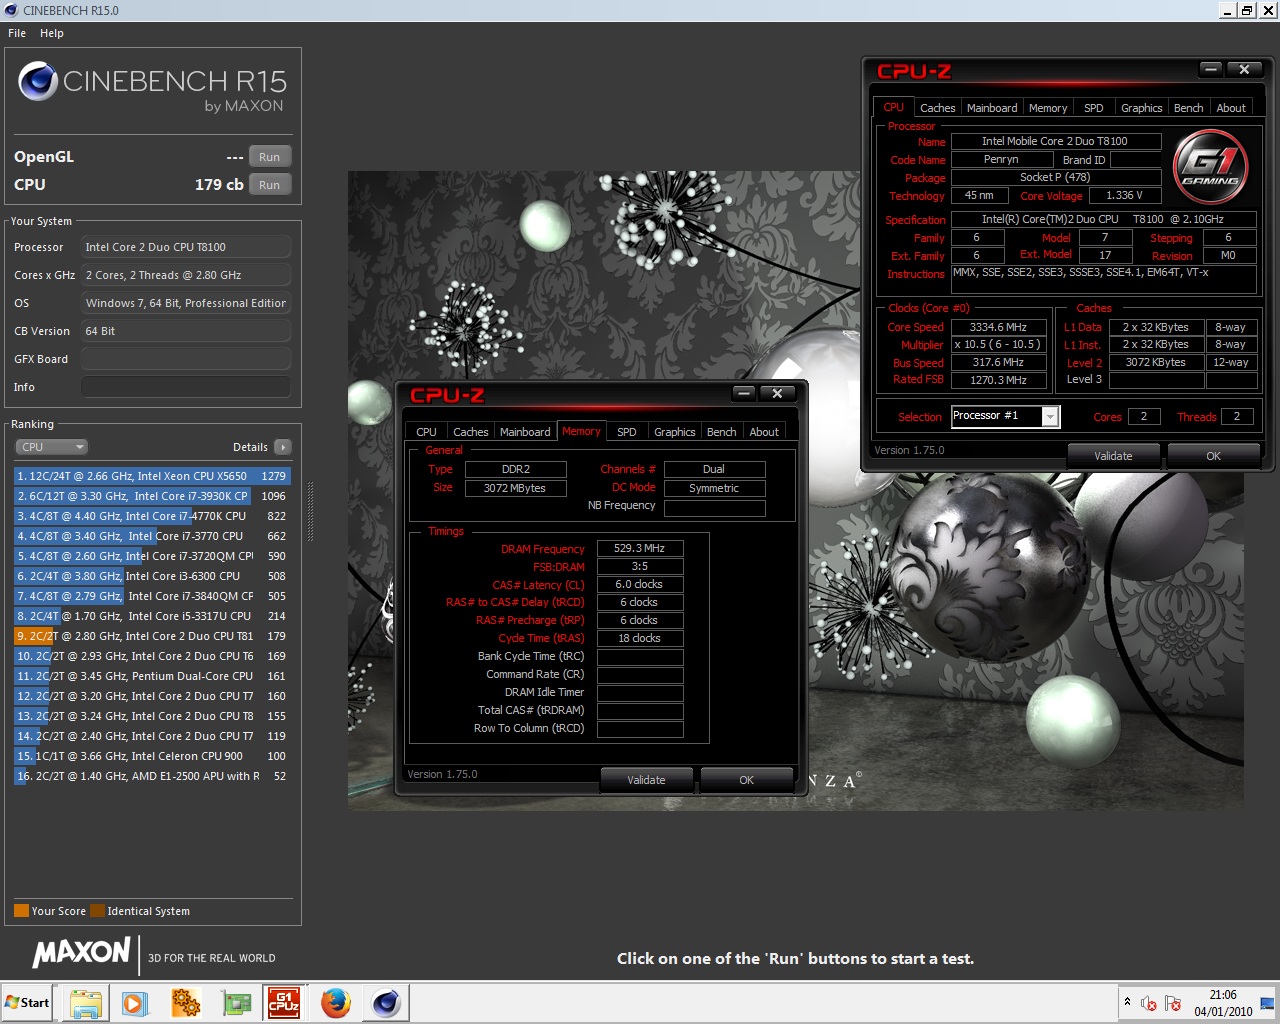The height and width of the screenshot is (1024, 1280).
Task: Click the Windows Start button
Action: click(28, 1002)
